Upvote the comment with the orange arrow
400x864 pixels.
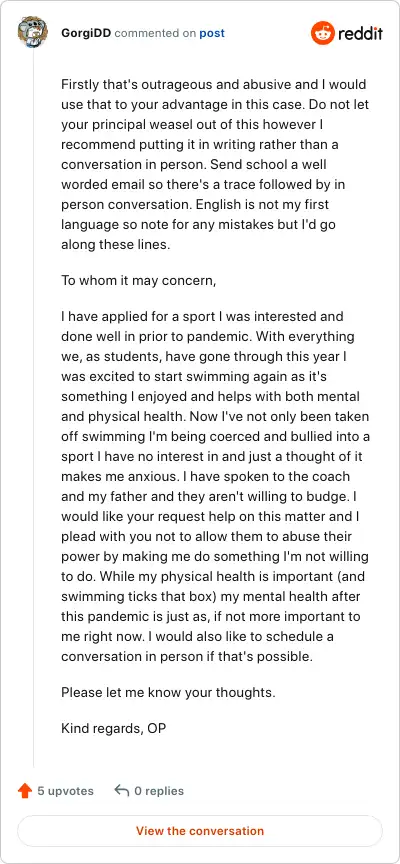click(25, 791)
